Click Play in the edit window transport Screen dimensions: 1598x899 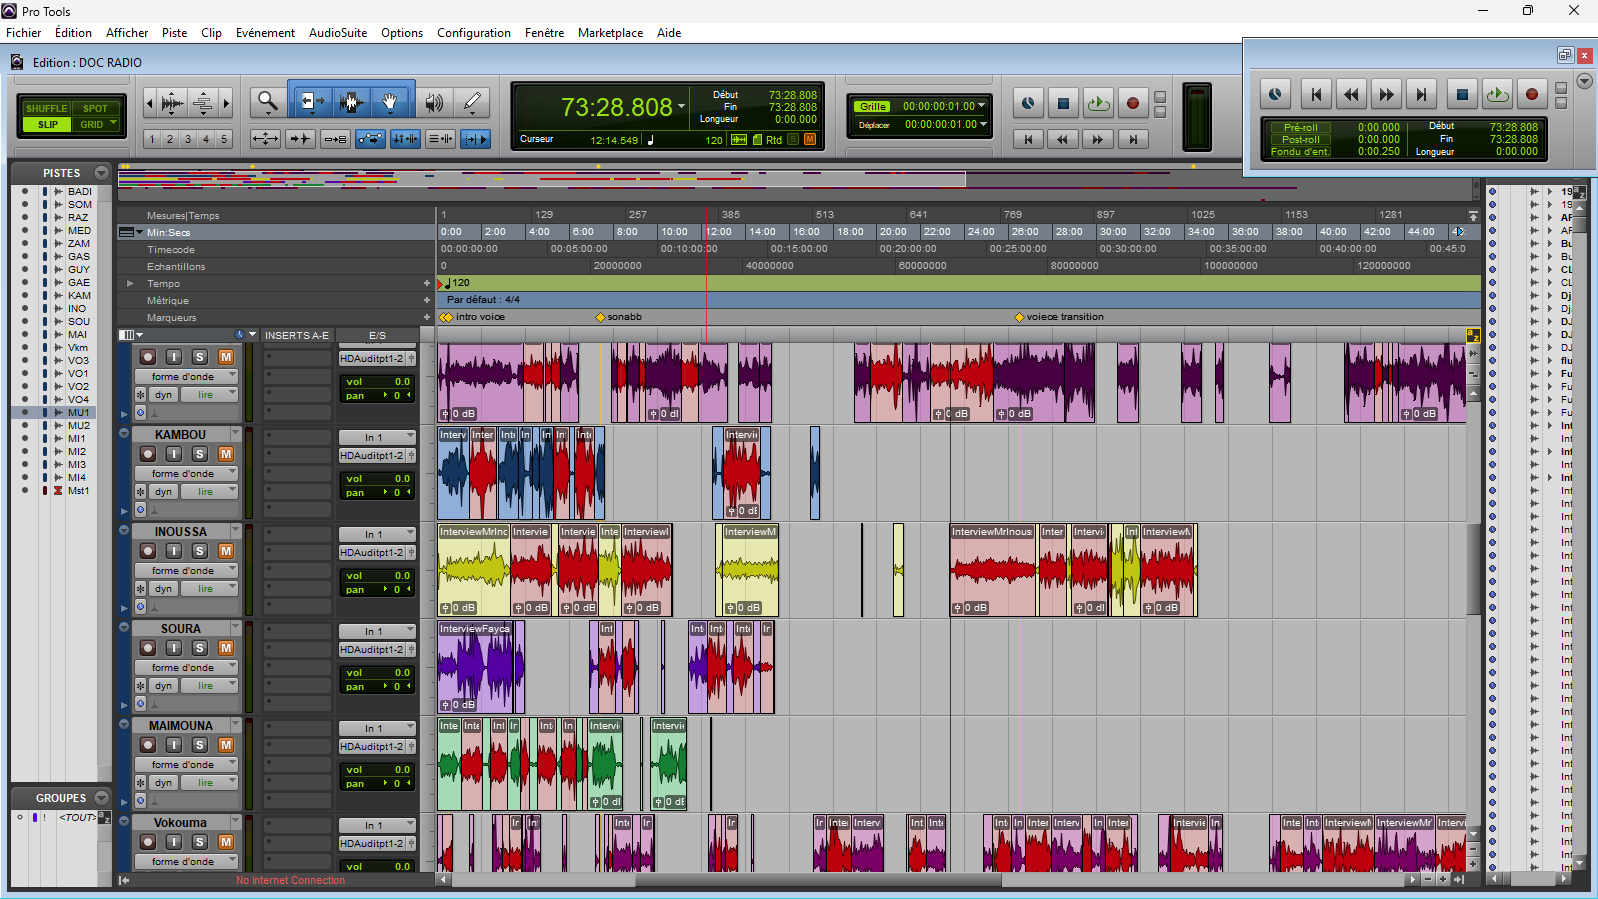point(1098,103)
